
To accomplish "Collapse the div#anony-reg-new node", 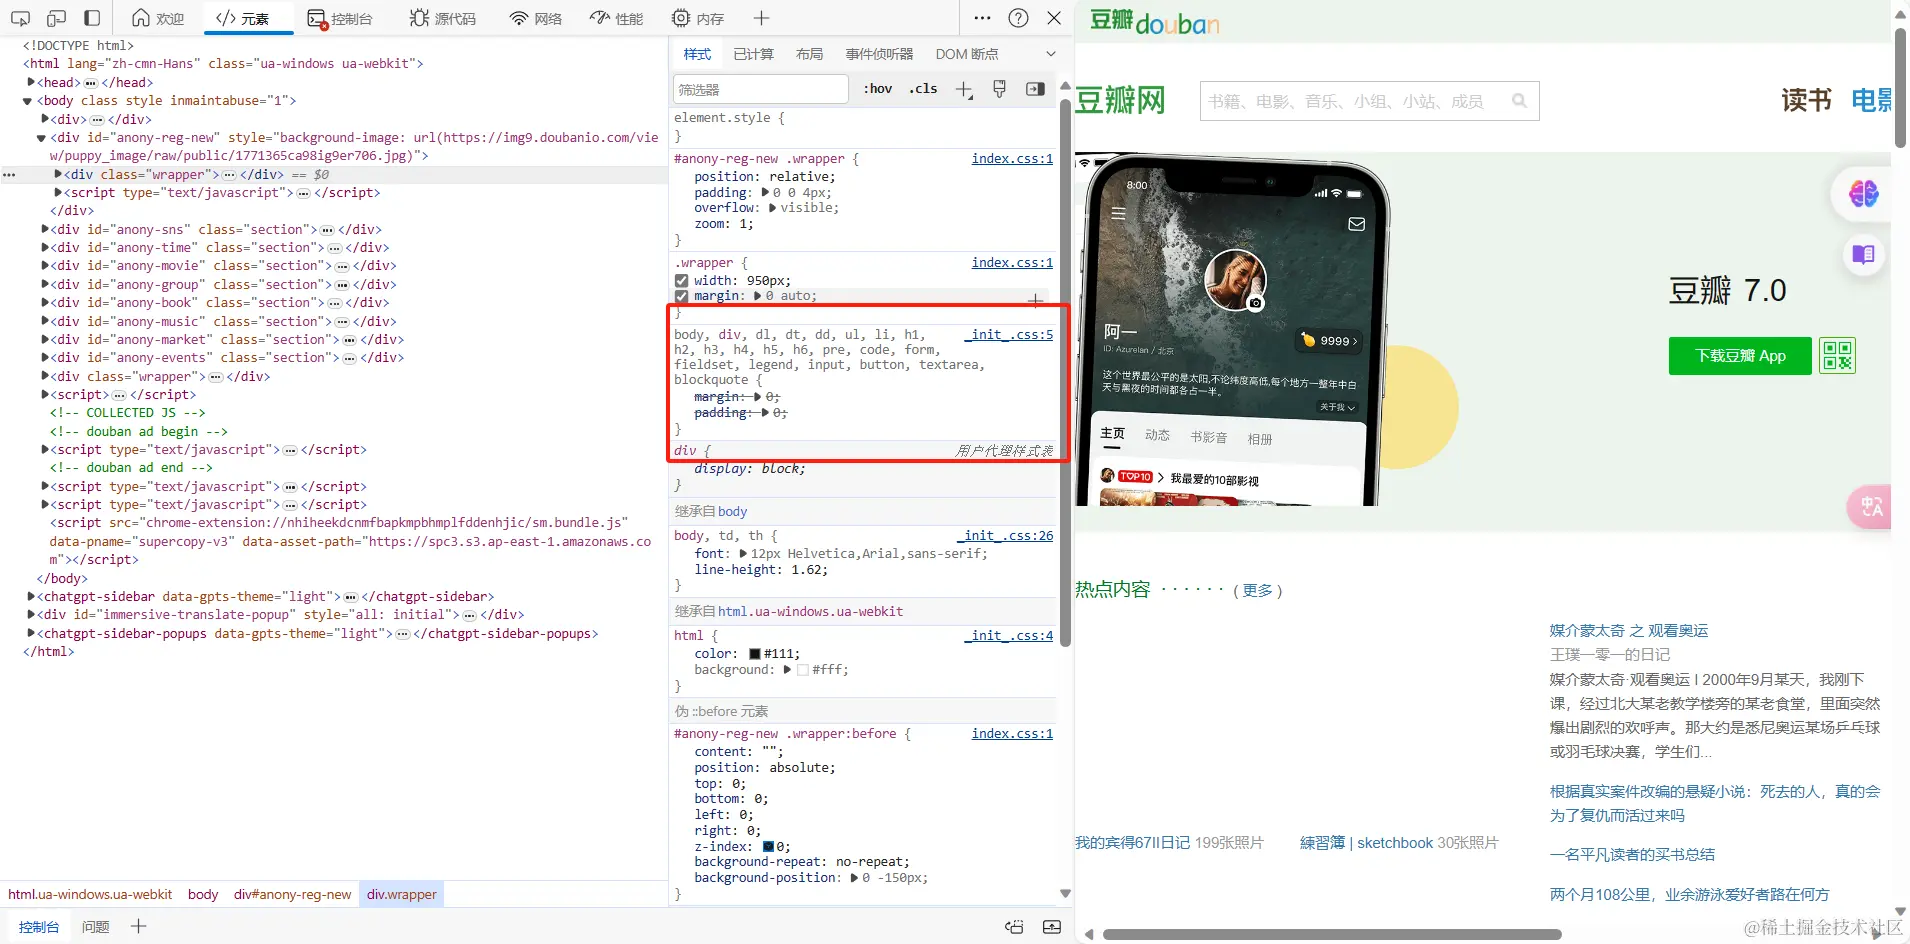I will coord(41,138).
